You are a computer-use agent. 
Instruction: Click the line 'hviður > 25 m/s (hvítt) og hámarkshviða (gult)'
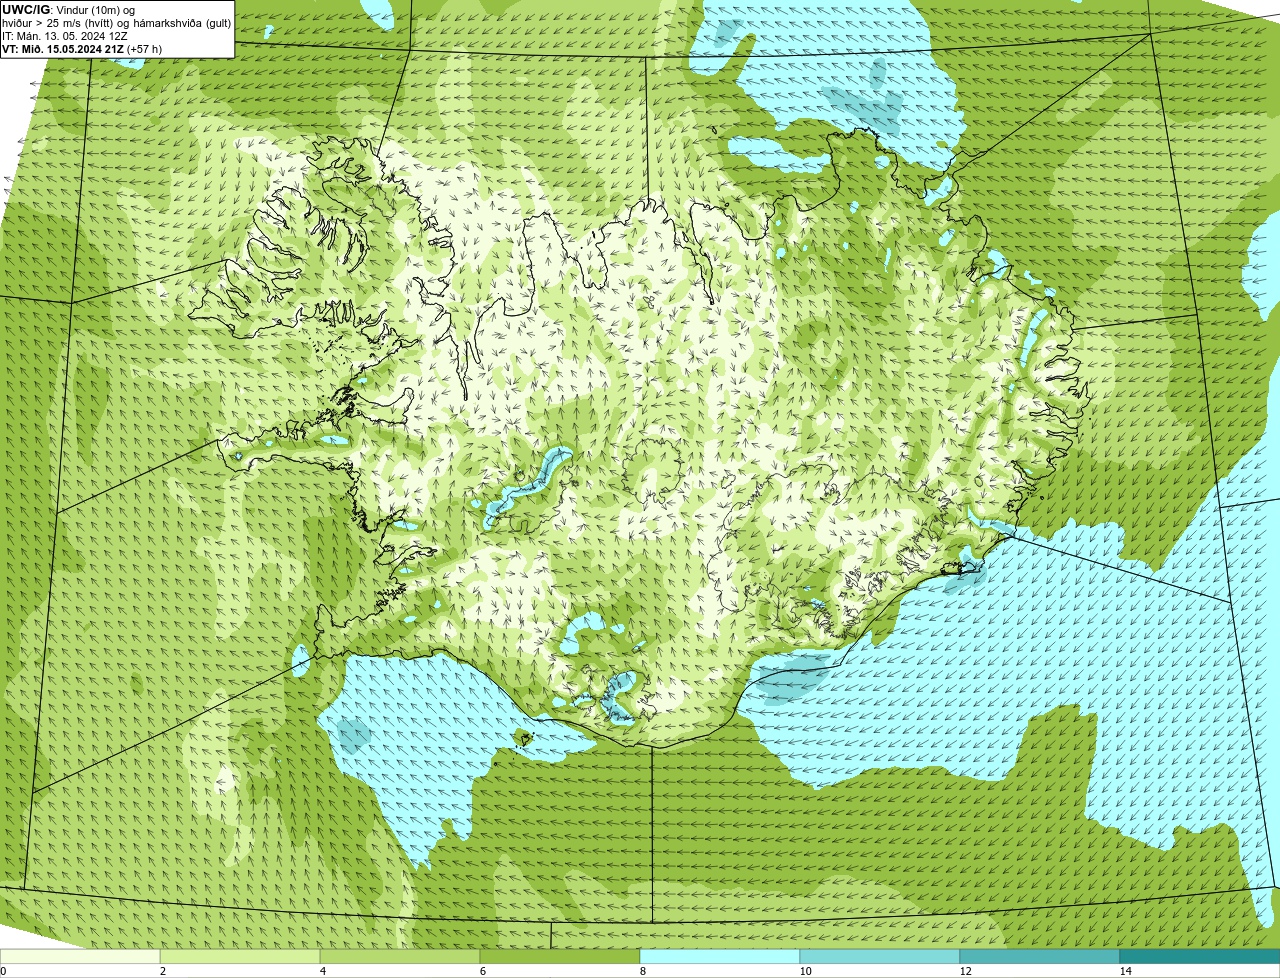(116, 22)
